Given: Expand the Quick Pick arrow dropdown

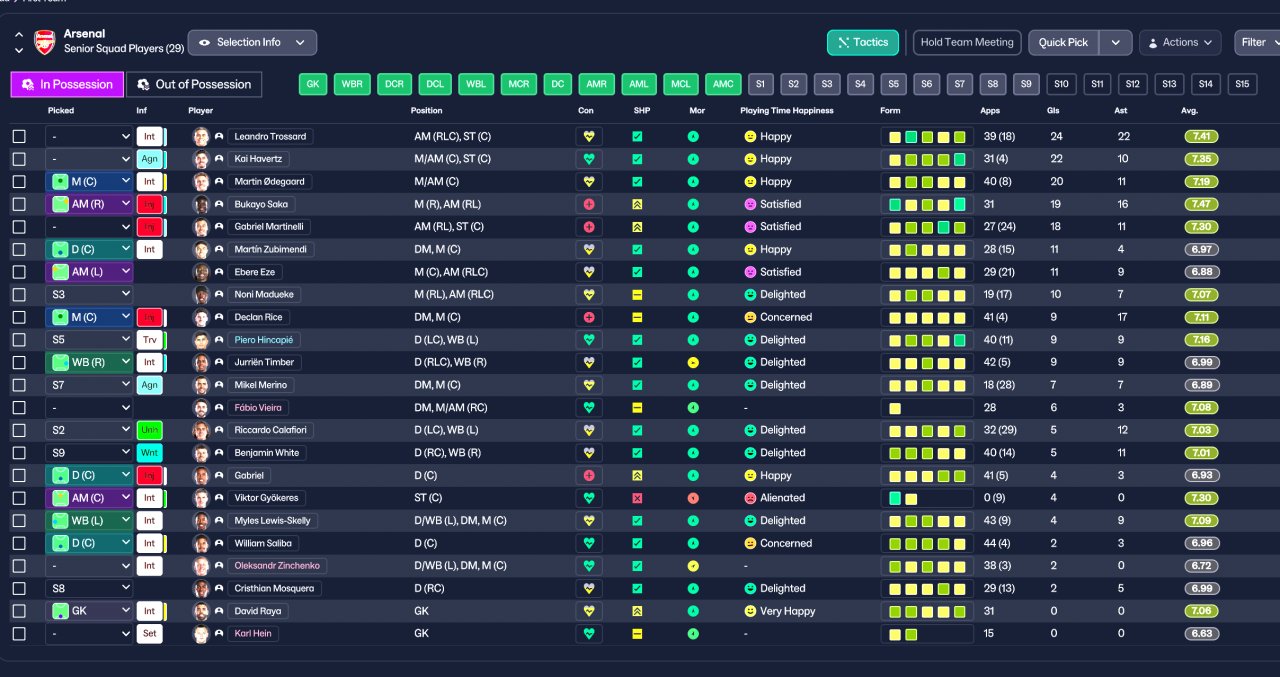Looking at the screenshot, I should (x=1116, y=42).
